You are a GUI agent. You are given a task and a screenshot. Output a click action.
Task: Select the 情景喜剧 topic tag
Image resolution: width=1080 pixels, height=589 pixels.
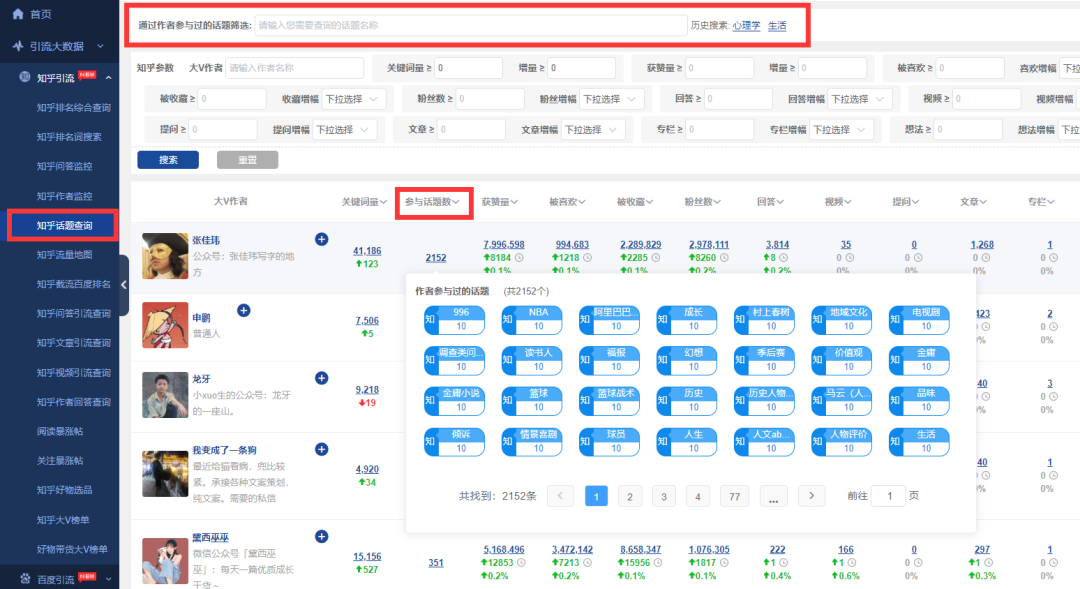coord(532,442)
